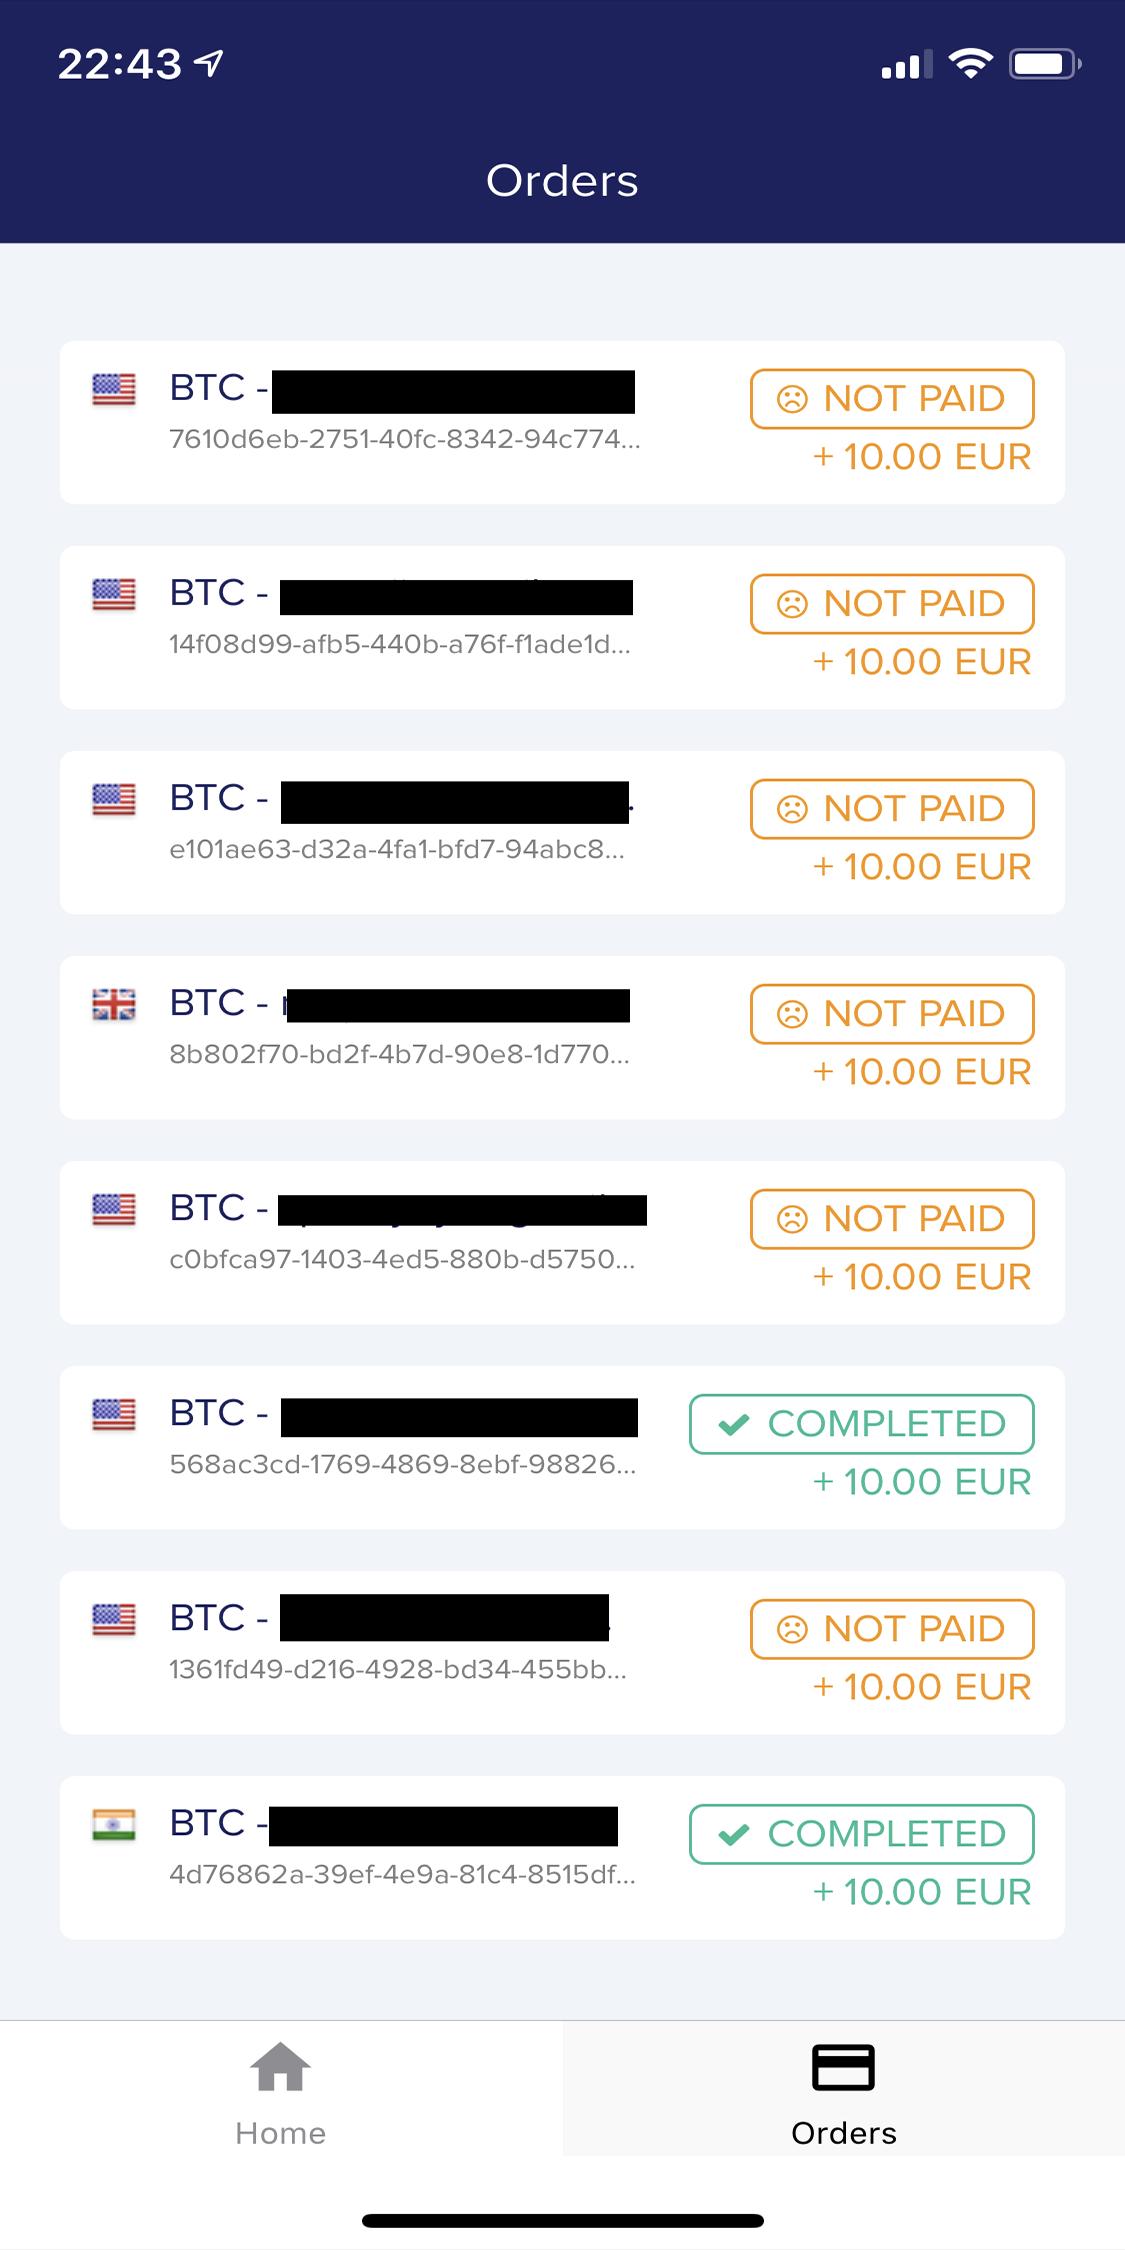Image resolution: width=1125 pixels, height=2250 pixels.
Task: Select order ID 1361fd49-d216-4928
Action: coord(398,1669)
